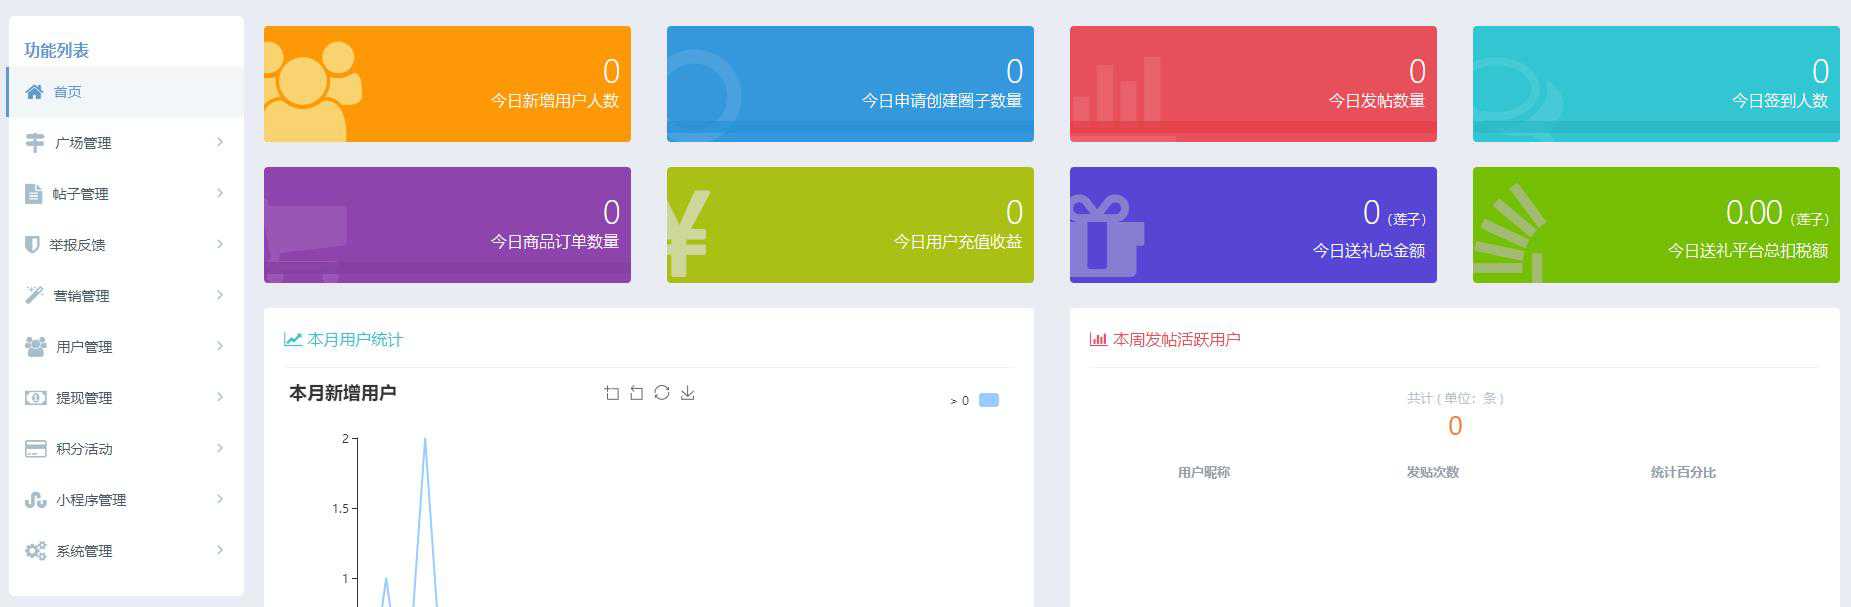Click the 功能列表 sidebar heading
This screenshot has height=607, width=1851.
click(x=57, y=50)
